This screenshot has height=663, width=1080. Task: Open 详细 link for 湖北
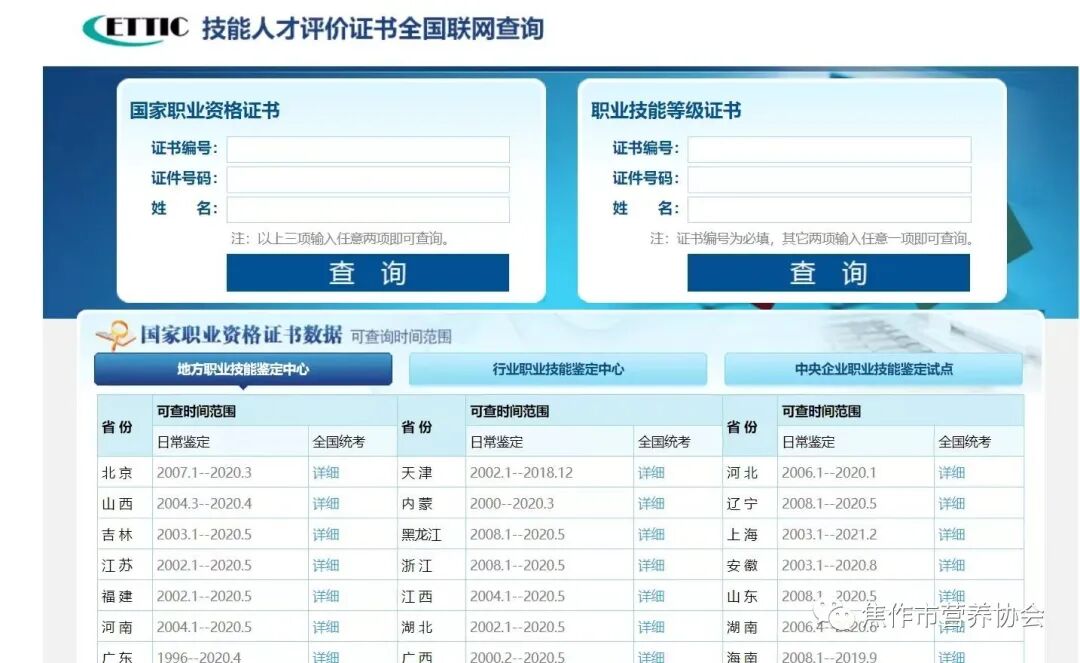click(651, 627)
